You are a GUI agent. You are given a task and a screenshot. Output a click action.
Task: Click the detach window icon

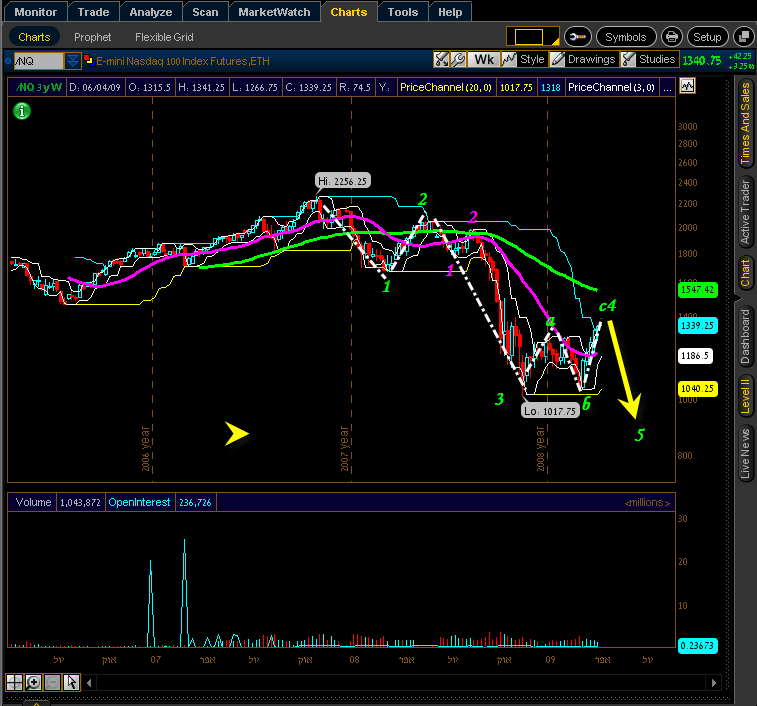pyautogui.click(x=743, y=37)
